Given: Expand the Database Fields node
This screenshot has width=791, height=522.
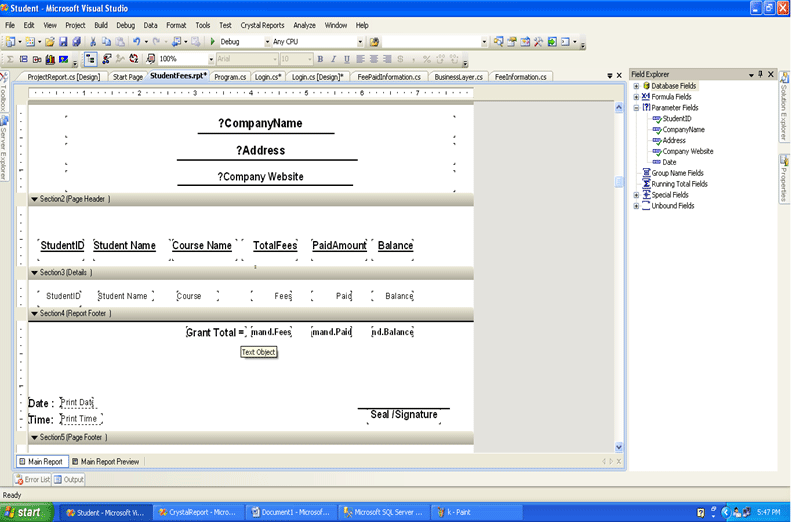Looking at the screenshot, I should click(x=636, y=86).
